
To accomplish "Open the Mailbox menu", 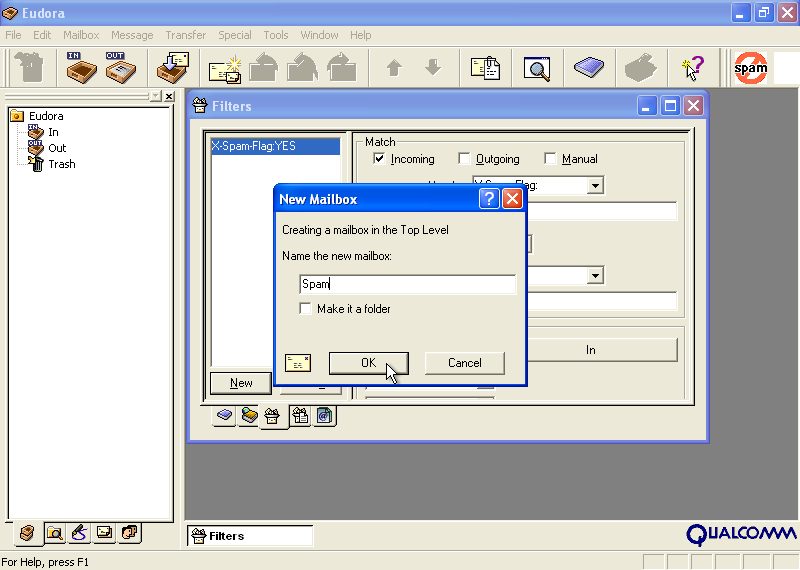I will pos(81,35).
